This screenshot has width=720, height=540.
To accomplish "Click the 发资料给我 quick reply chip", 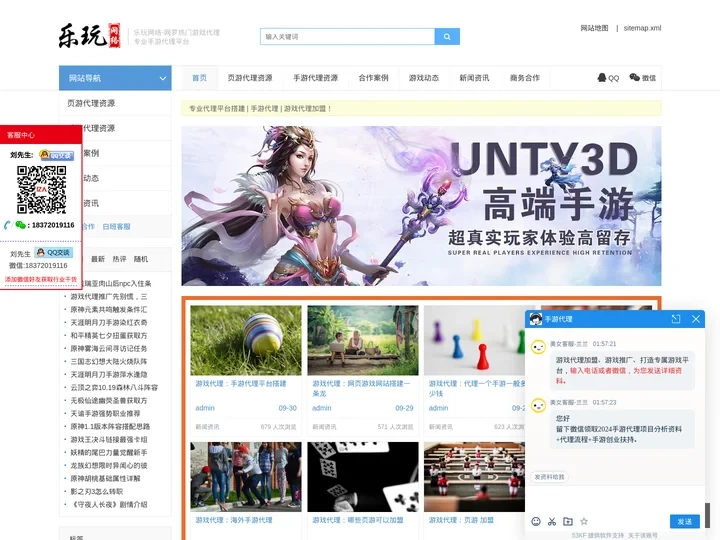I will [x=549, y=477].
